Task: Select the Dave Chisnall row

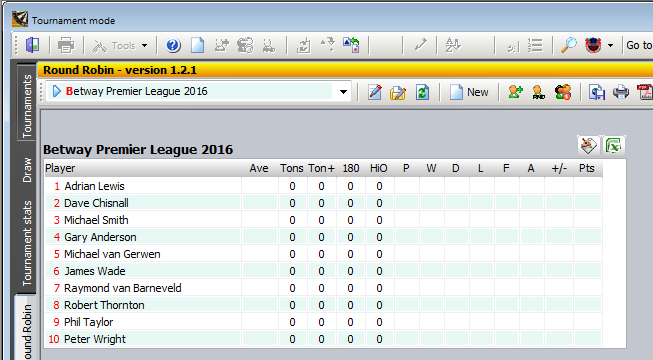Action: (x=323, y=203)
